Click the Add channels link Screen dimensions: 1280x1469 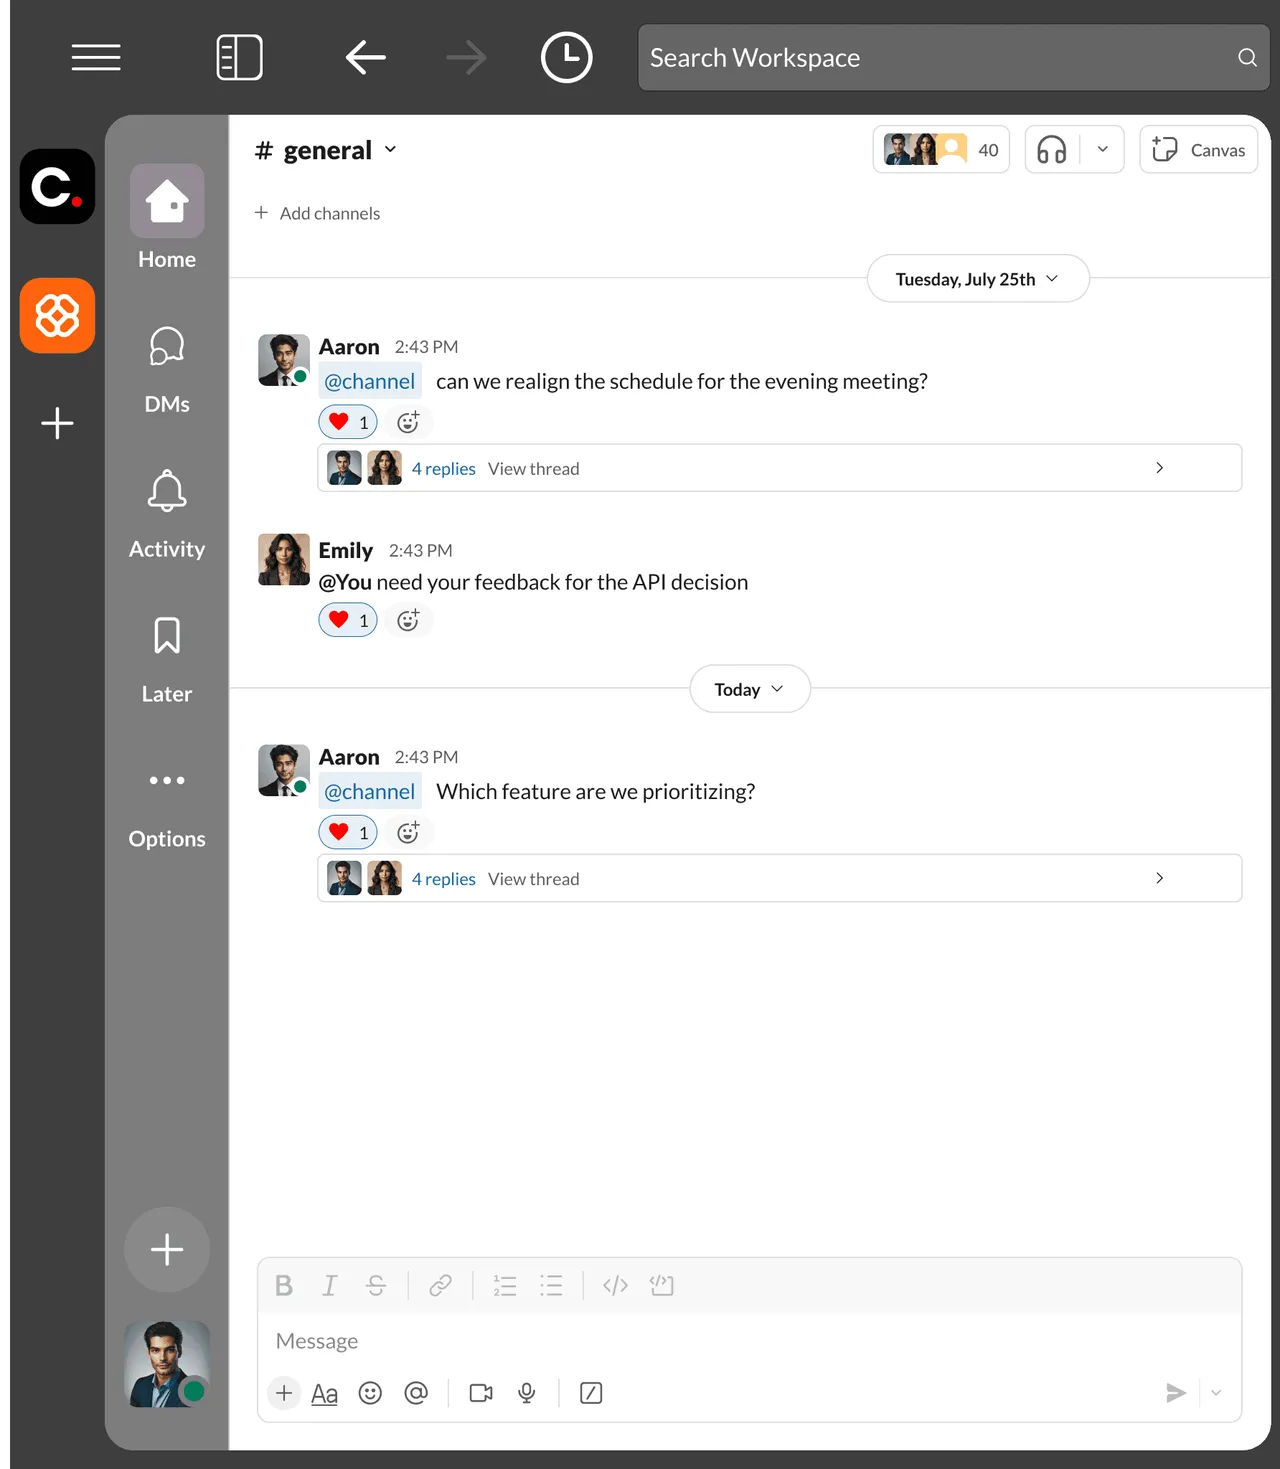[x=318, y=213]
